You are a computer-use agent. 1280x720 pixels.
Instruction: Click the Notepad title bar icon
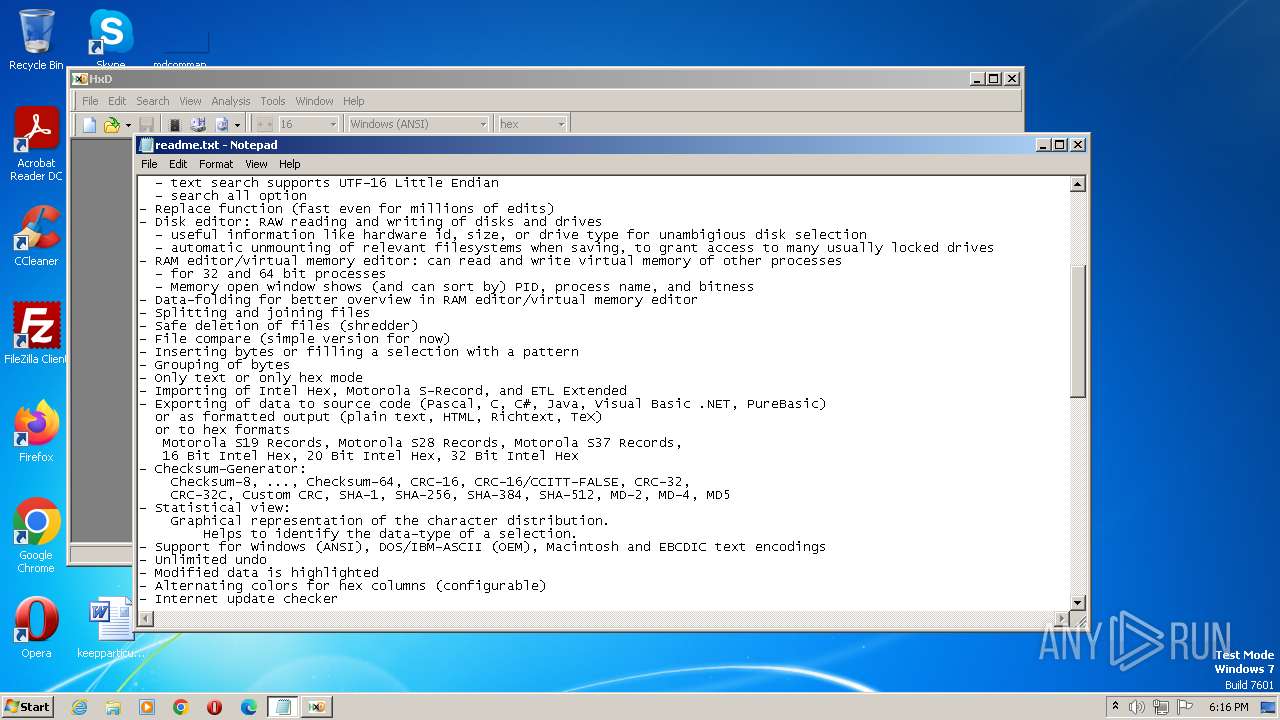coord(146,145)
